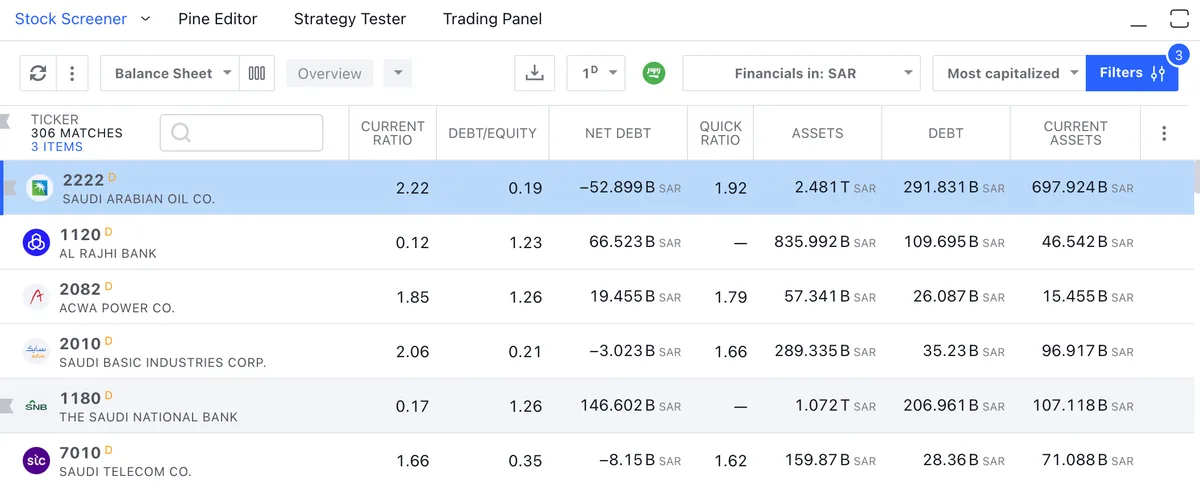Open Most capitalized screen dropdown
This screenshot has width=1200, height=486.
coord(1009,73)
